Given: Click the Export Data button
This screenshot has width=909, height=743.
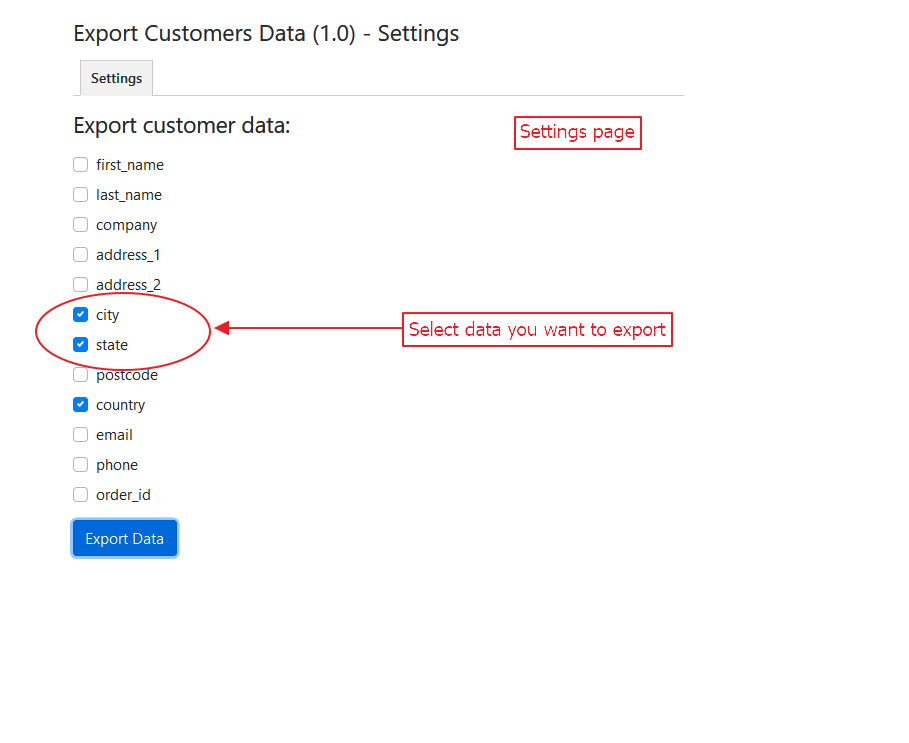Looking at the screenshot, I should [125, 539].
